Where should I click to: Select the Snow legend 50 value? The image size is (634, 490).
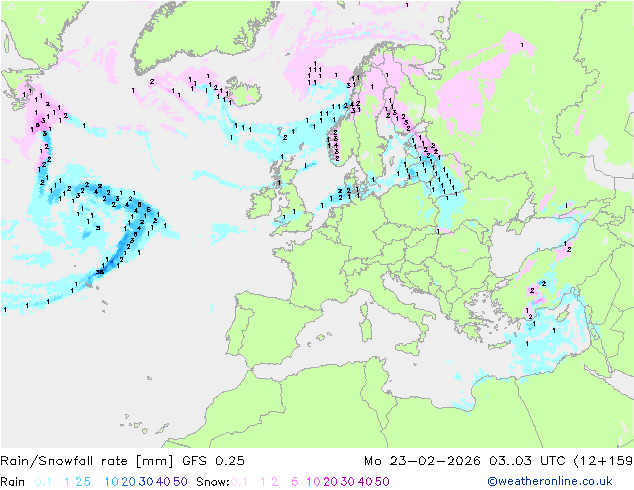(x=382, y=482)
